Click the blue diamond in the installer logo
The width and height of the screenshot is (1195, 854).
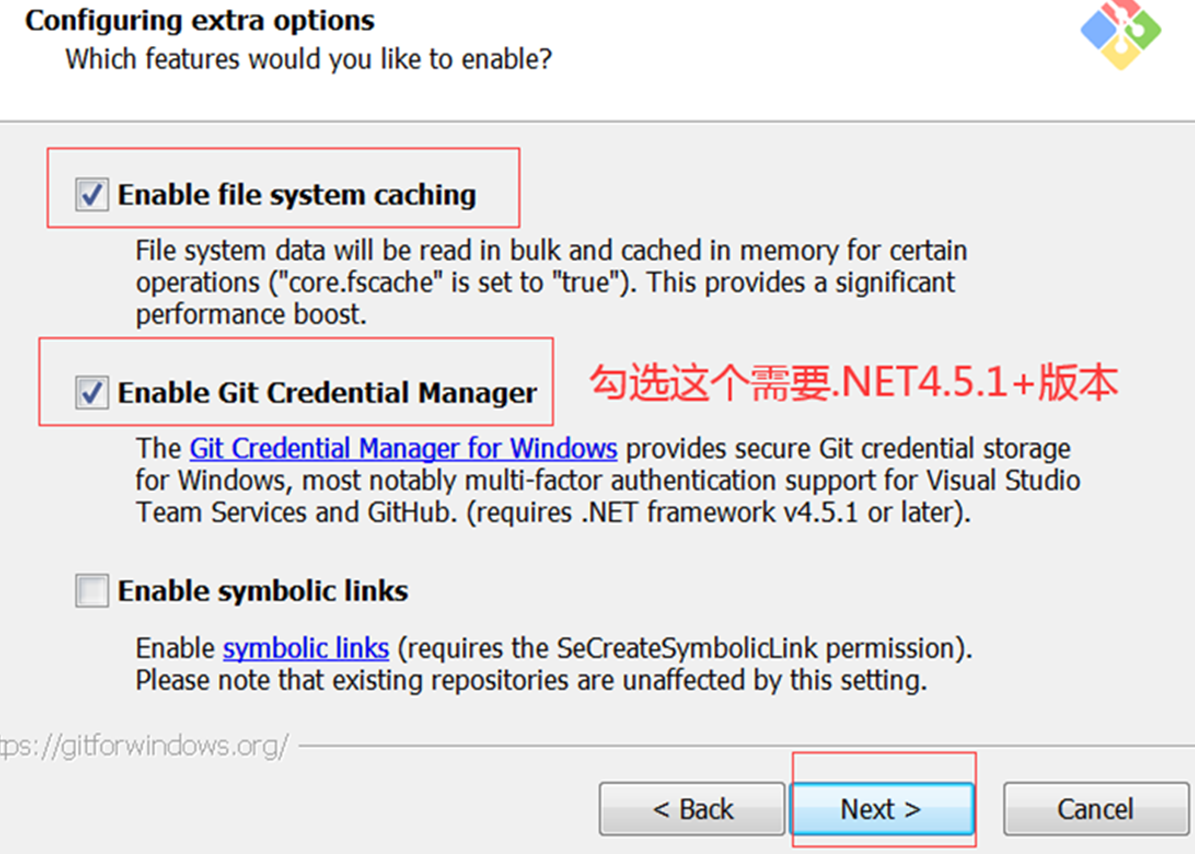coord(1099,30)
